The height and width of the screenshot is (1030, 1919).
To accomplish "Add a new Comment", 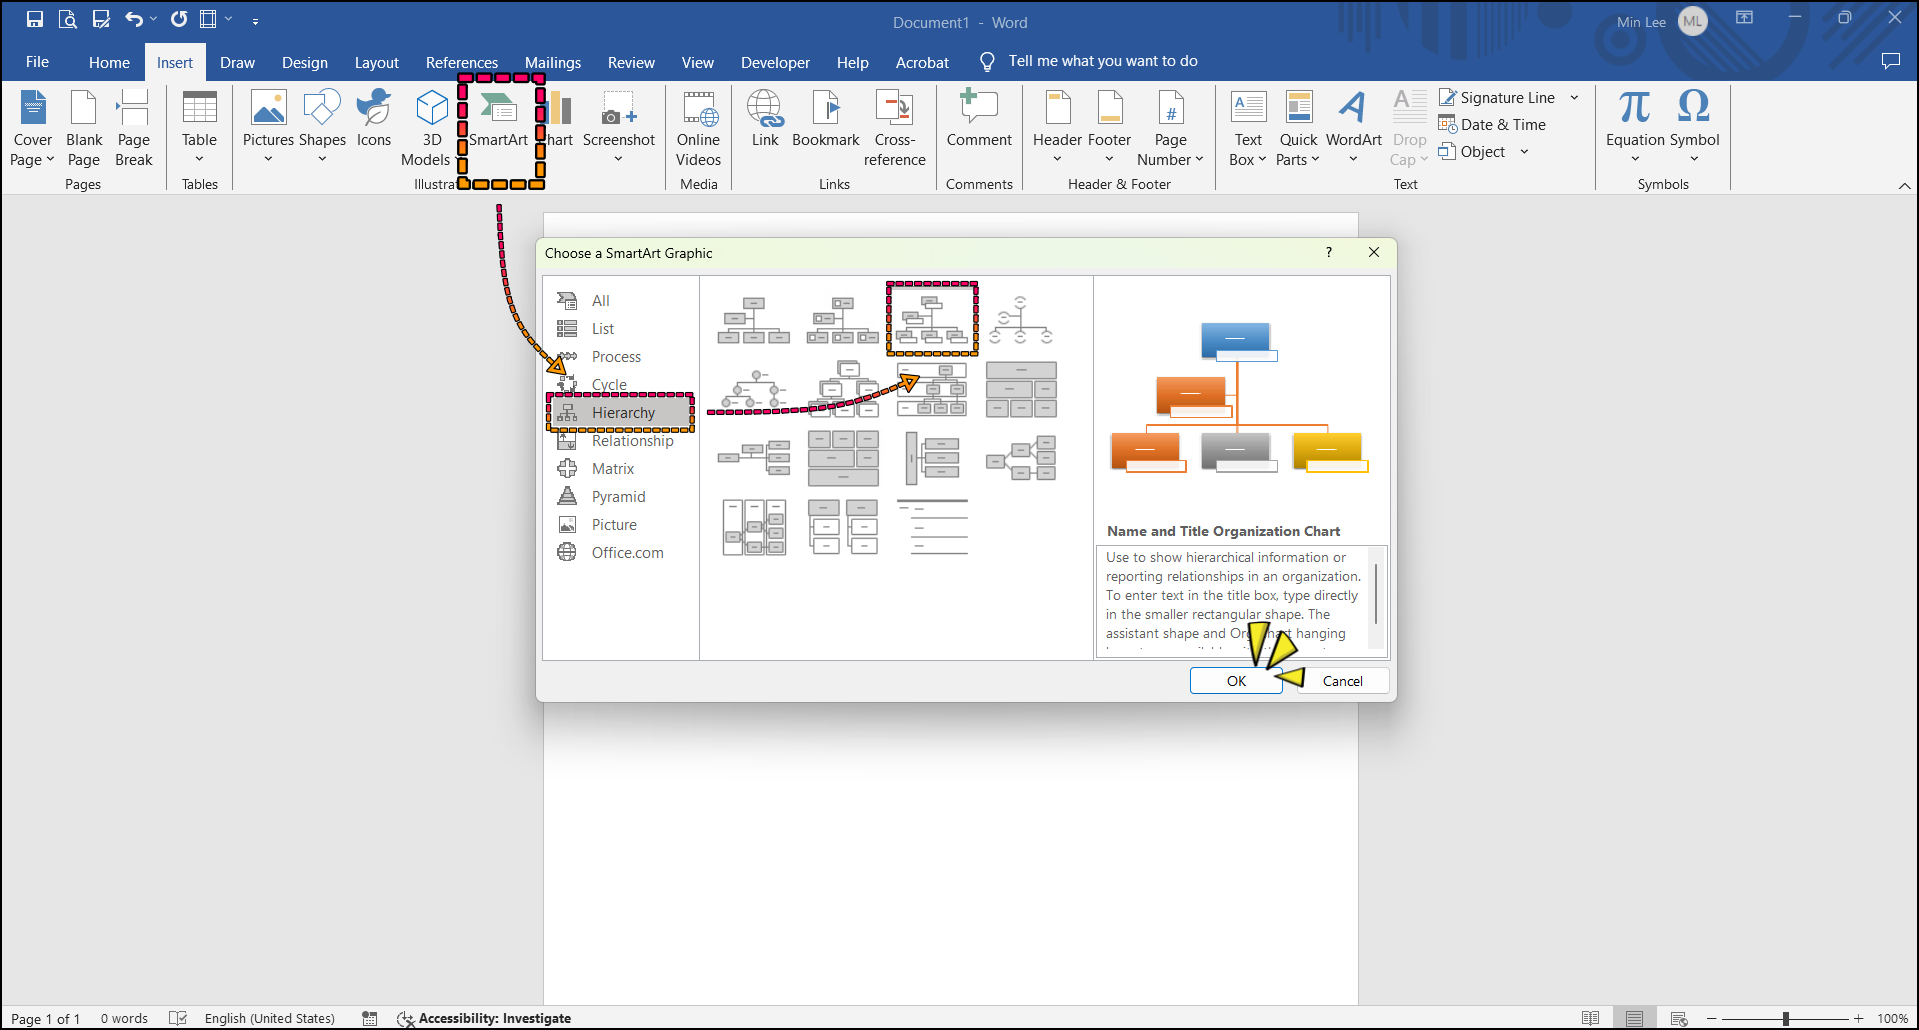I will (x=979, y=119).
